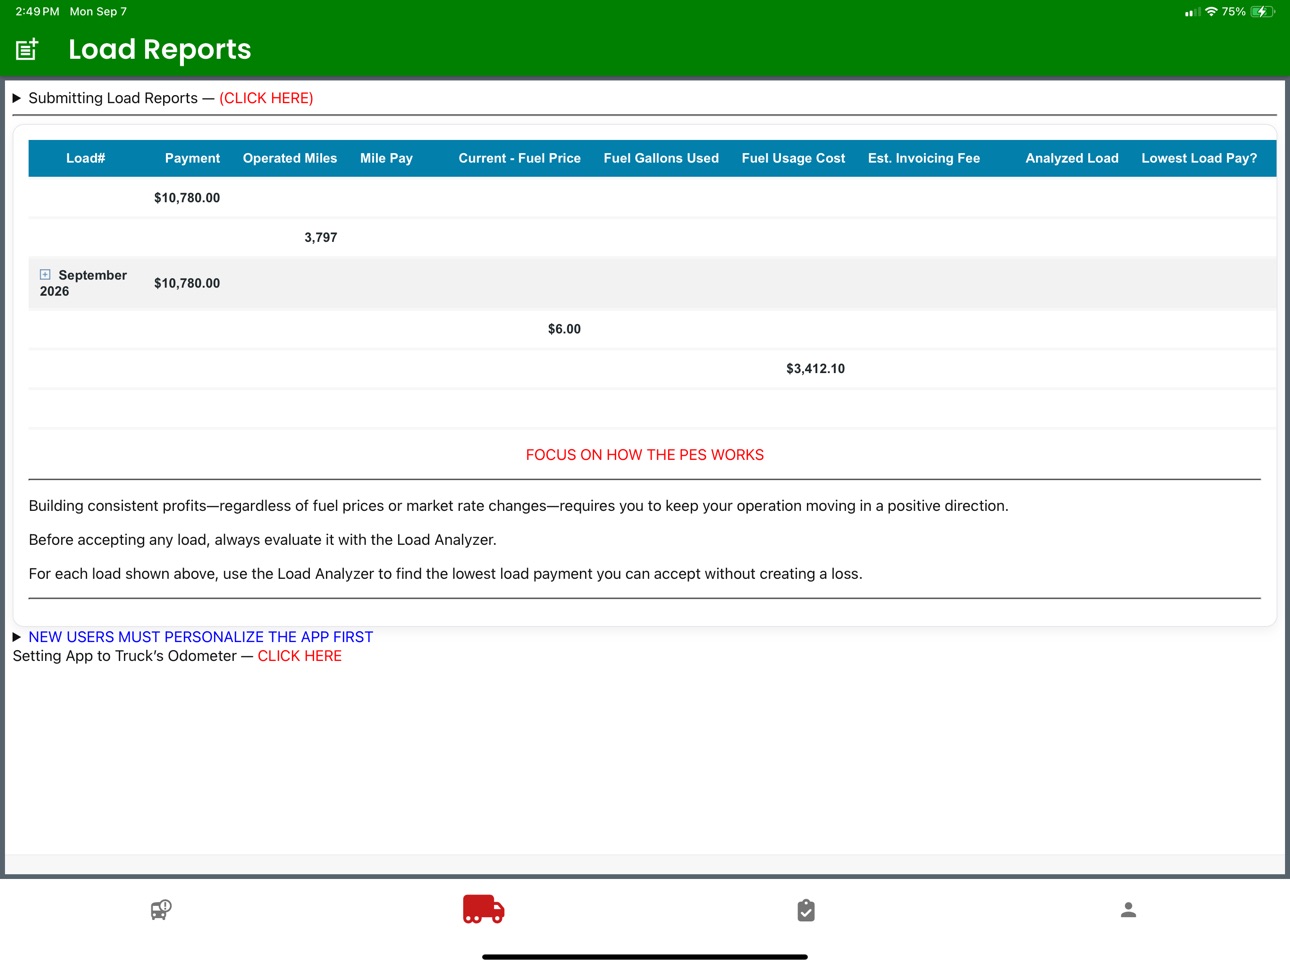1290x967 pixels.
Task: Click the Current - Fuel Price header
Action: pyautogui.click(x=519, y=158)
